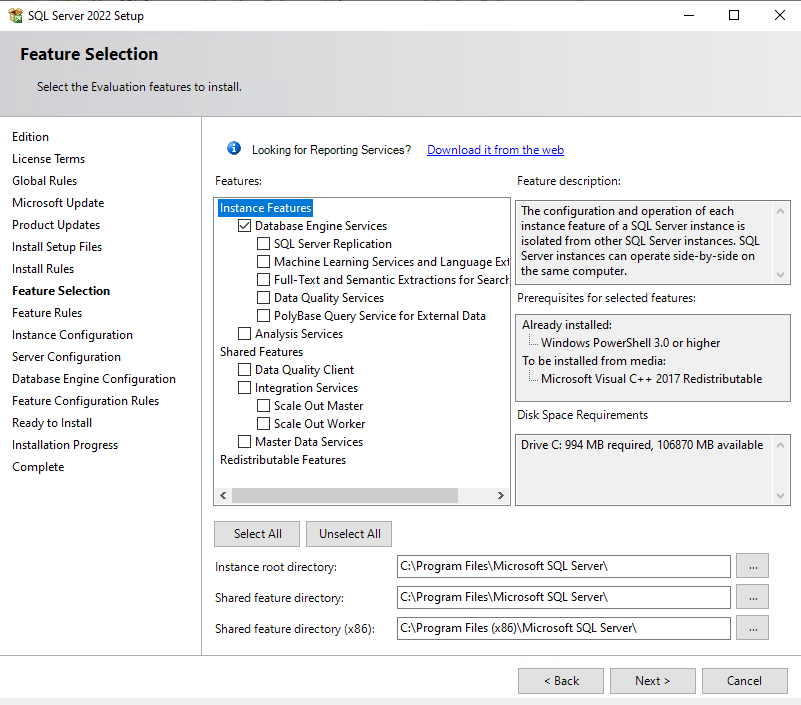Viewport: 801px width, 705px height.
Task: Open the Download it from the web link
Action: [495, 149]
